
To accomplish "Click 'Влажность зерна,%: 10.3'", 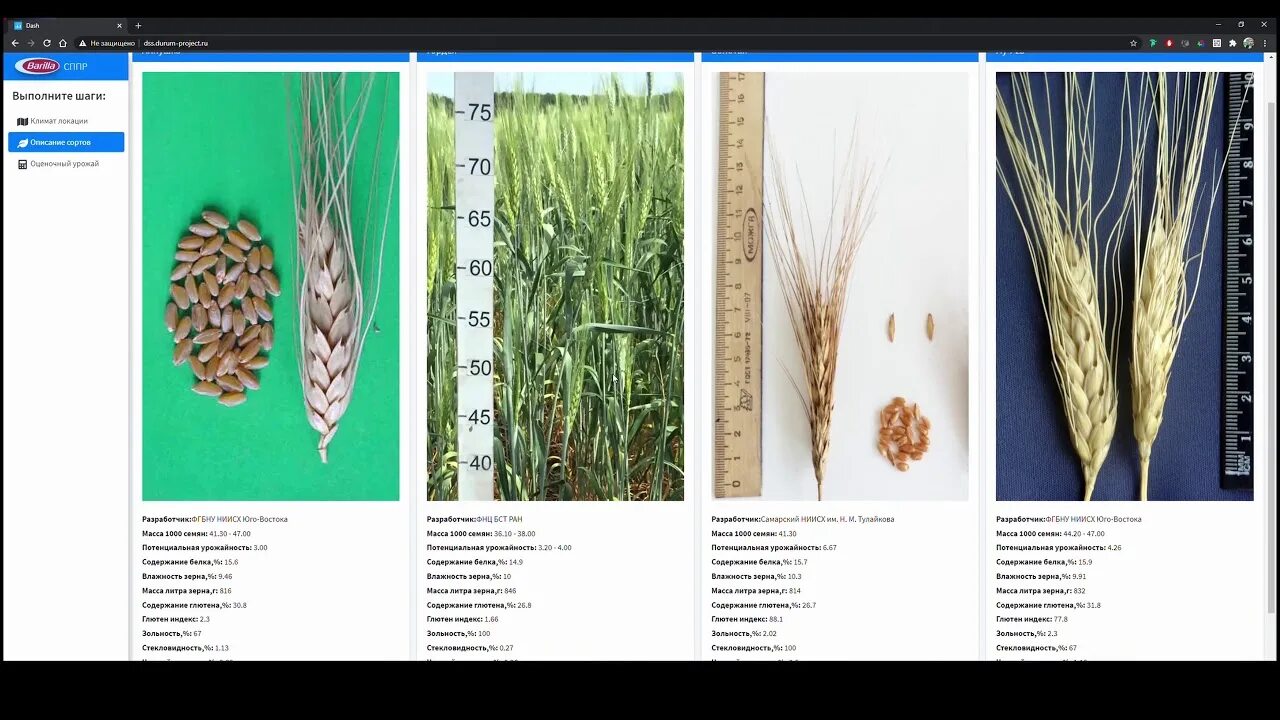I will tap(756, 577).
